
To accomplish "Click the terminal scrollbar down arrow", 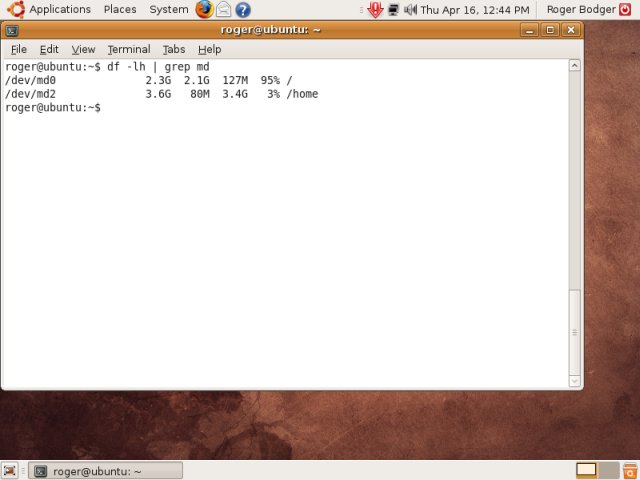I will tap(574, 381).
